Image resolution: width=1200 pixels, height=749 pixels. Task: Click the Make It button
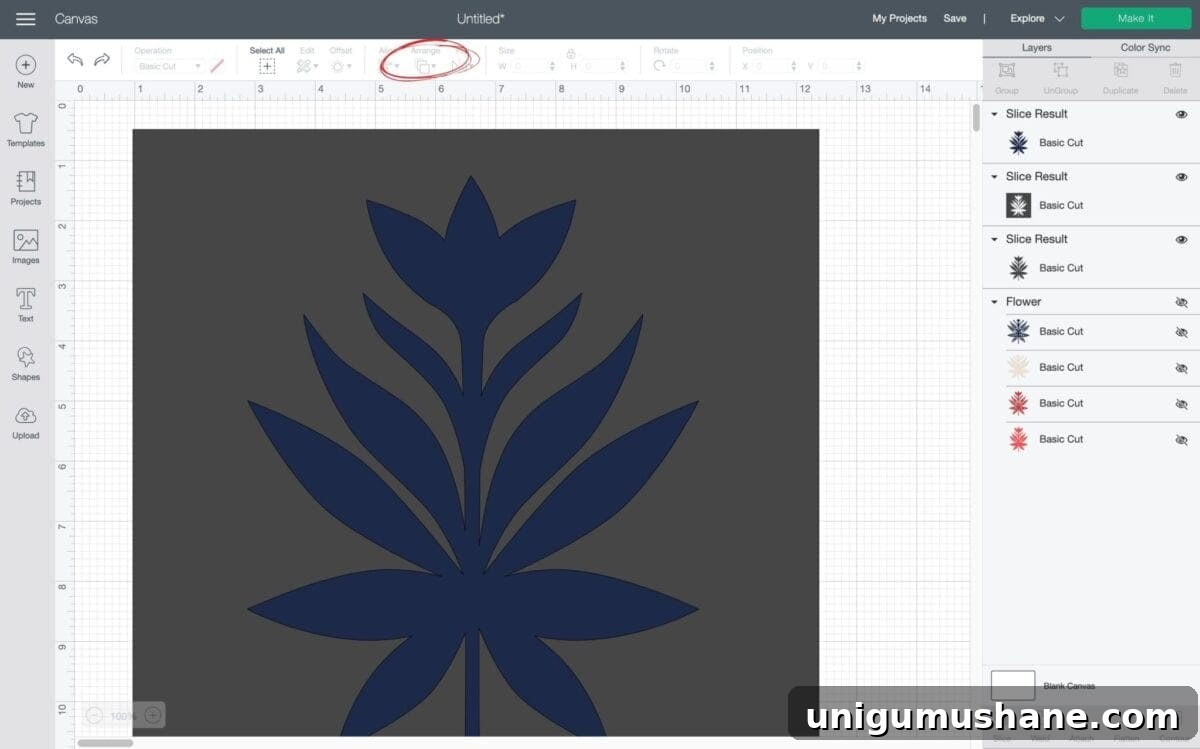click(x=1136, y=19)
